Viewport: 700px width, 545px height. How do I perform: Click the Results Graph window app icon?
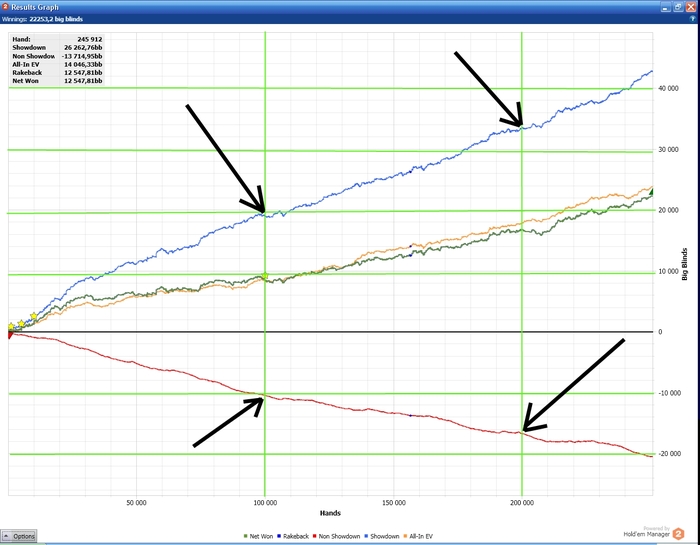[x=5, y=6]
